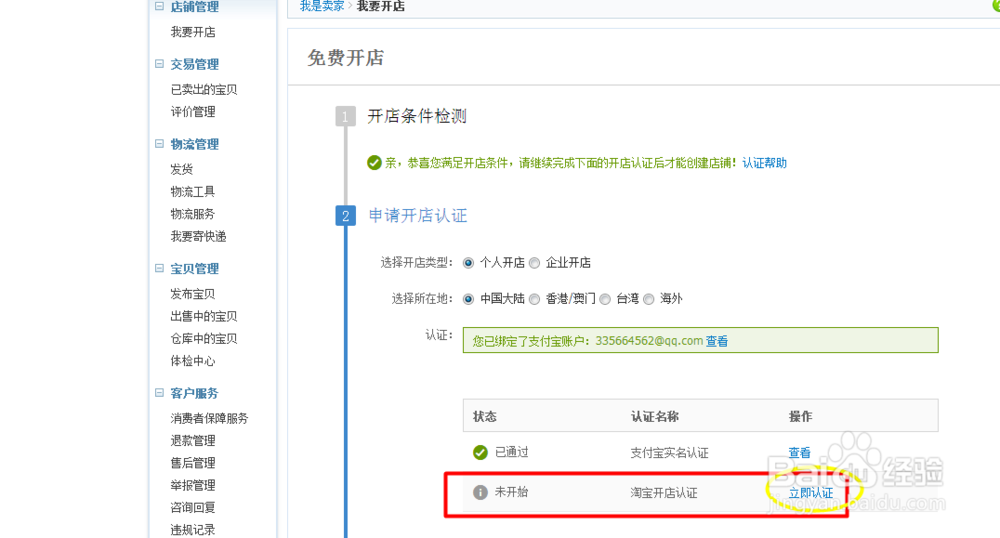Click 认证名称 column header
Image resolution: width=1000 pixels, height=538 pixels.
coord(654,416)
